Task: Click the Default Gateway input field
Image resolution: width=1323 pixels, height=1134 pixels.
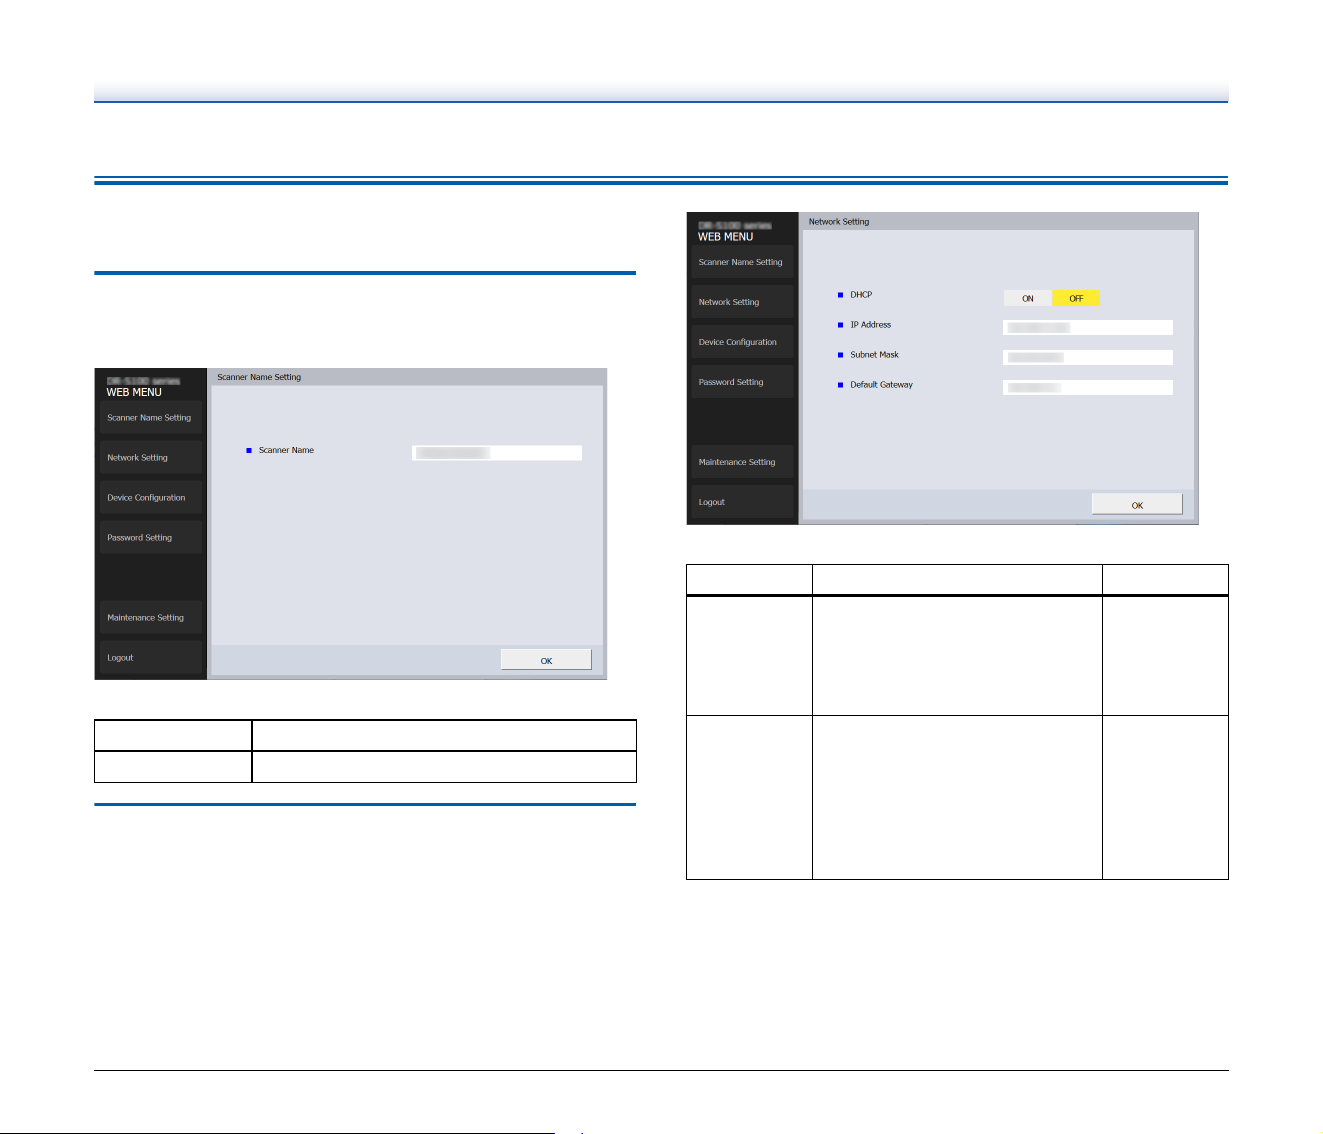Action: (1087, 387)
